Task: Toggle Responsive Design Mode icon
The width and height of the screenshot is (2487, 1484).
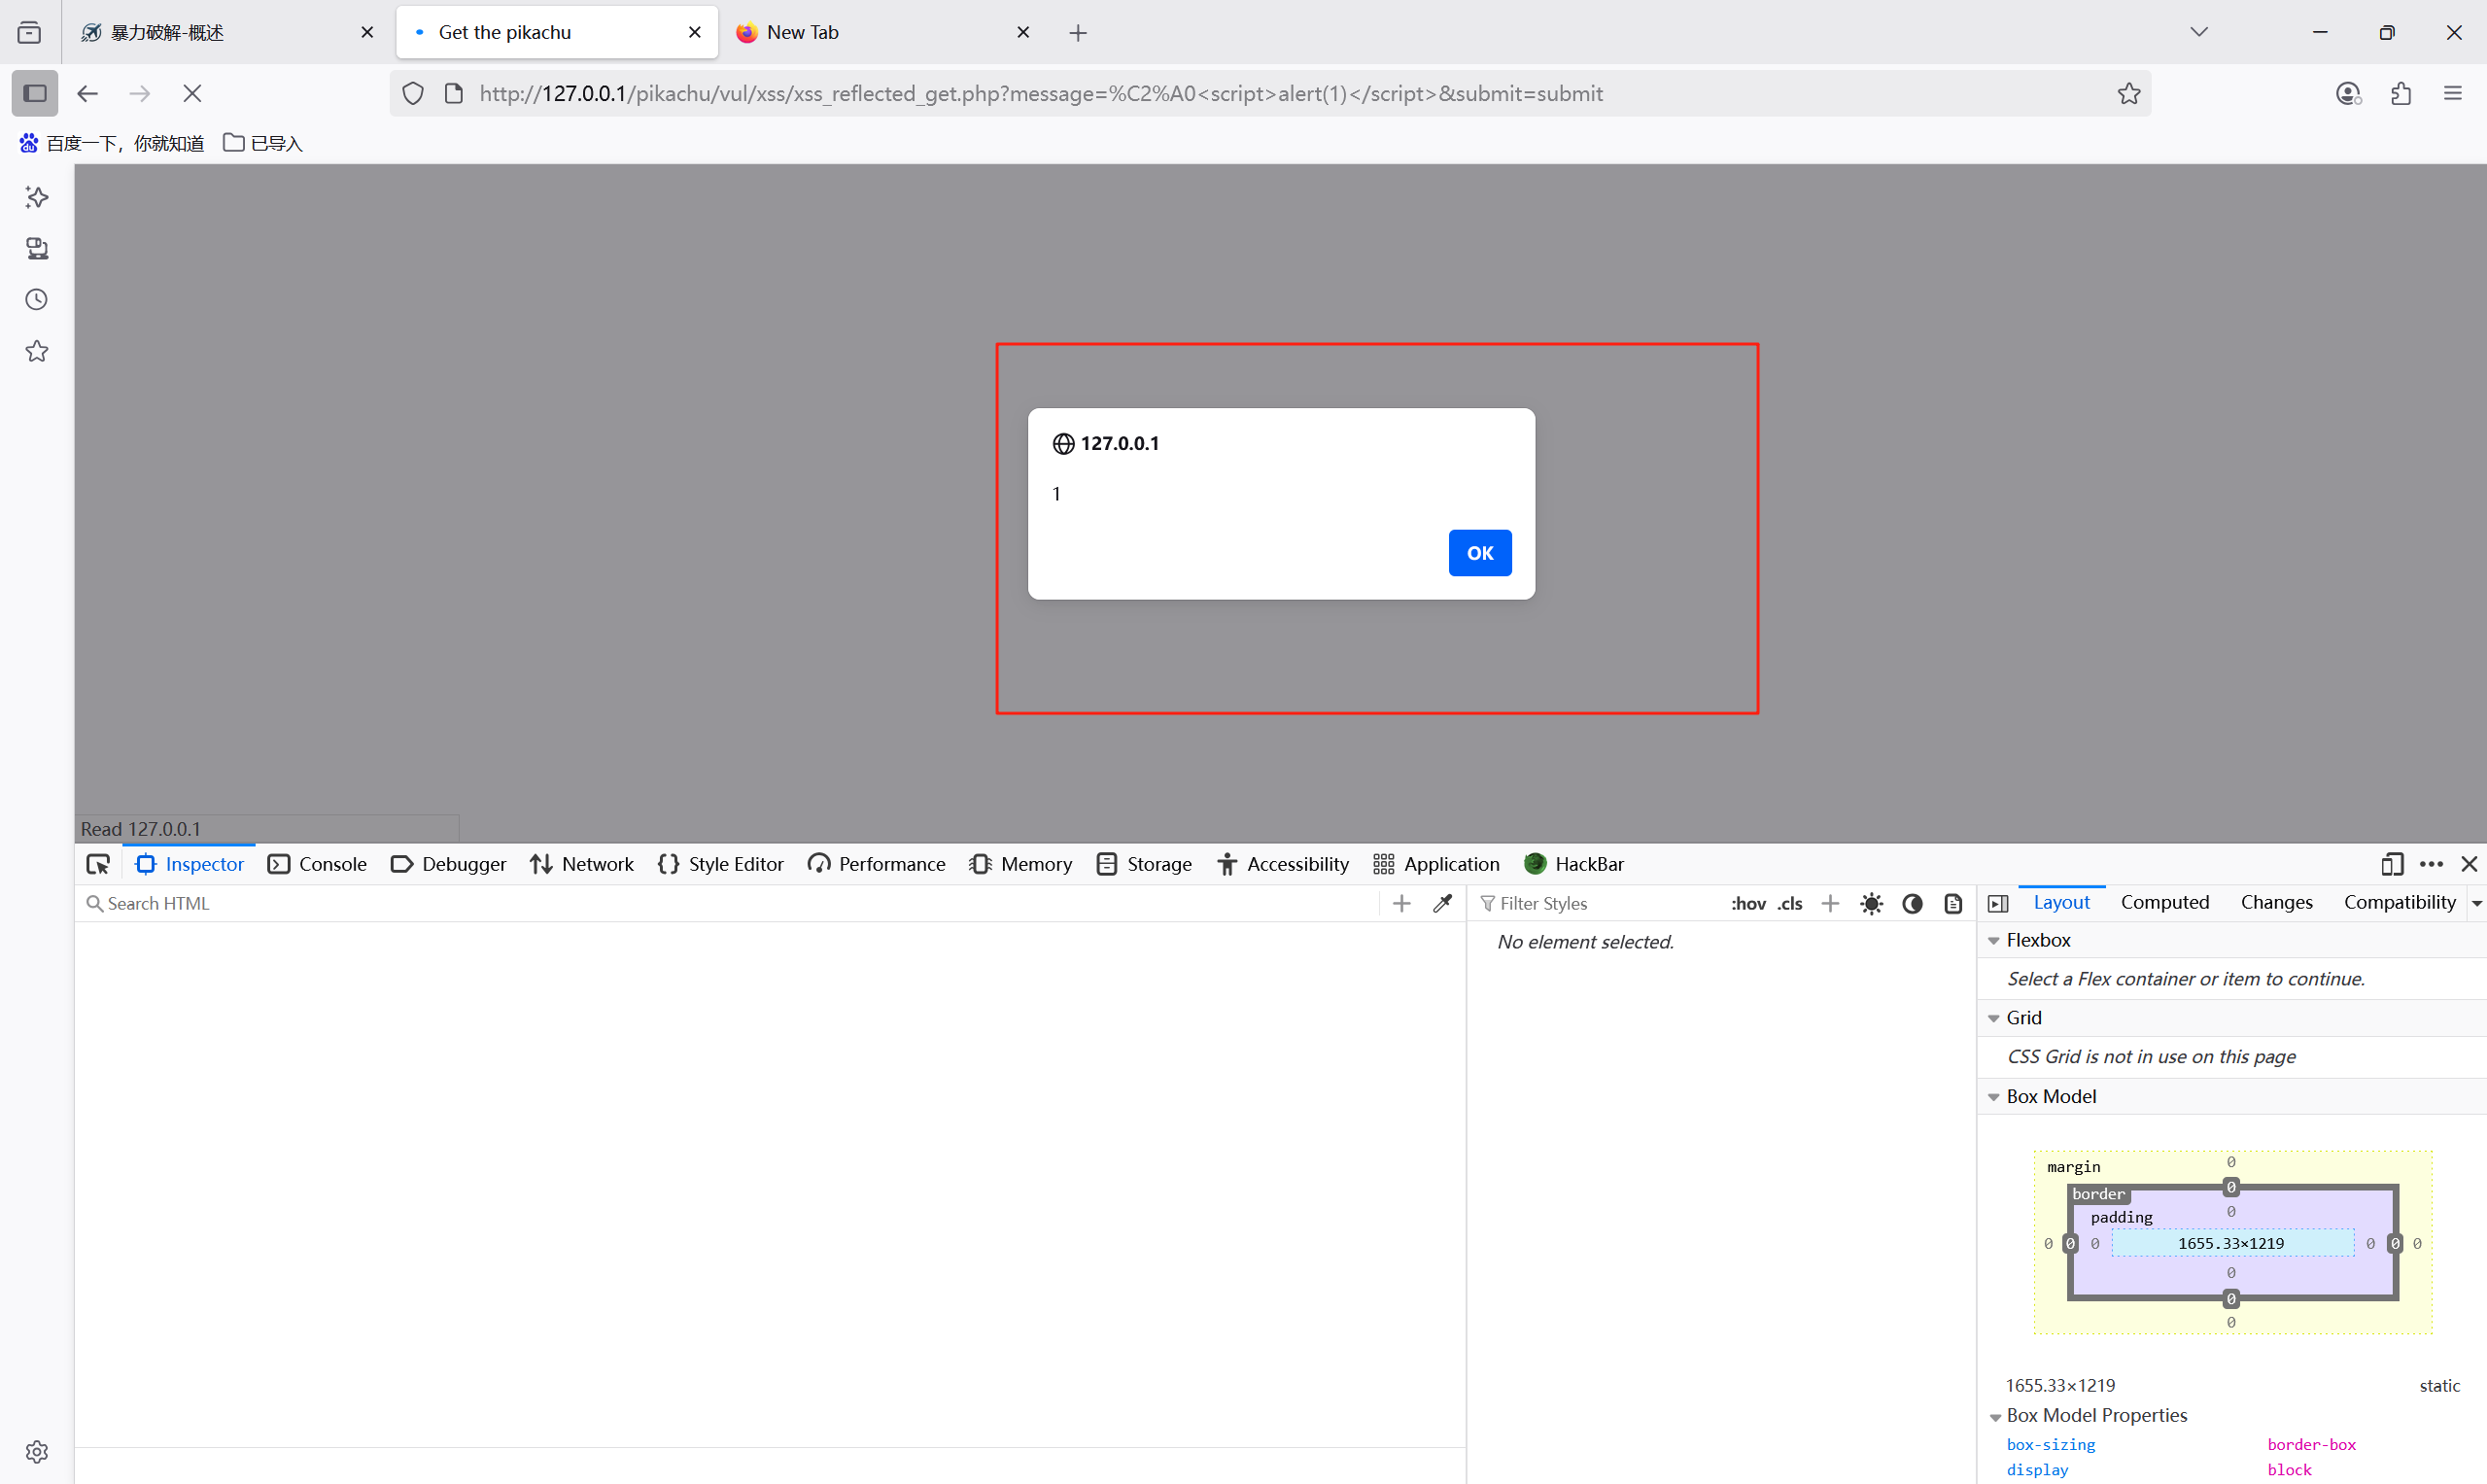Action: click(x=2392, y=864)
